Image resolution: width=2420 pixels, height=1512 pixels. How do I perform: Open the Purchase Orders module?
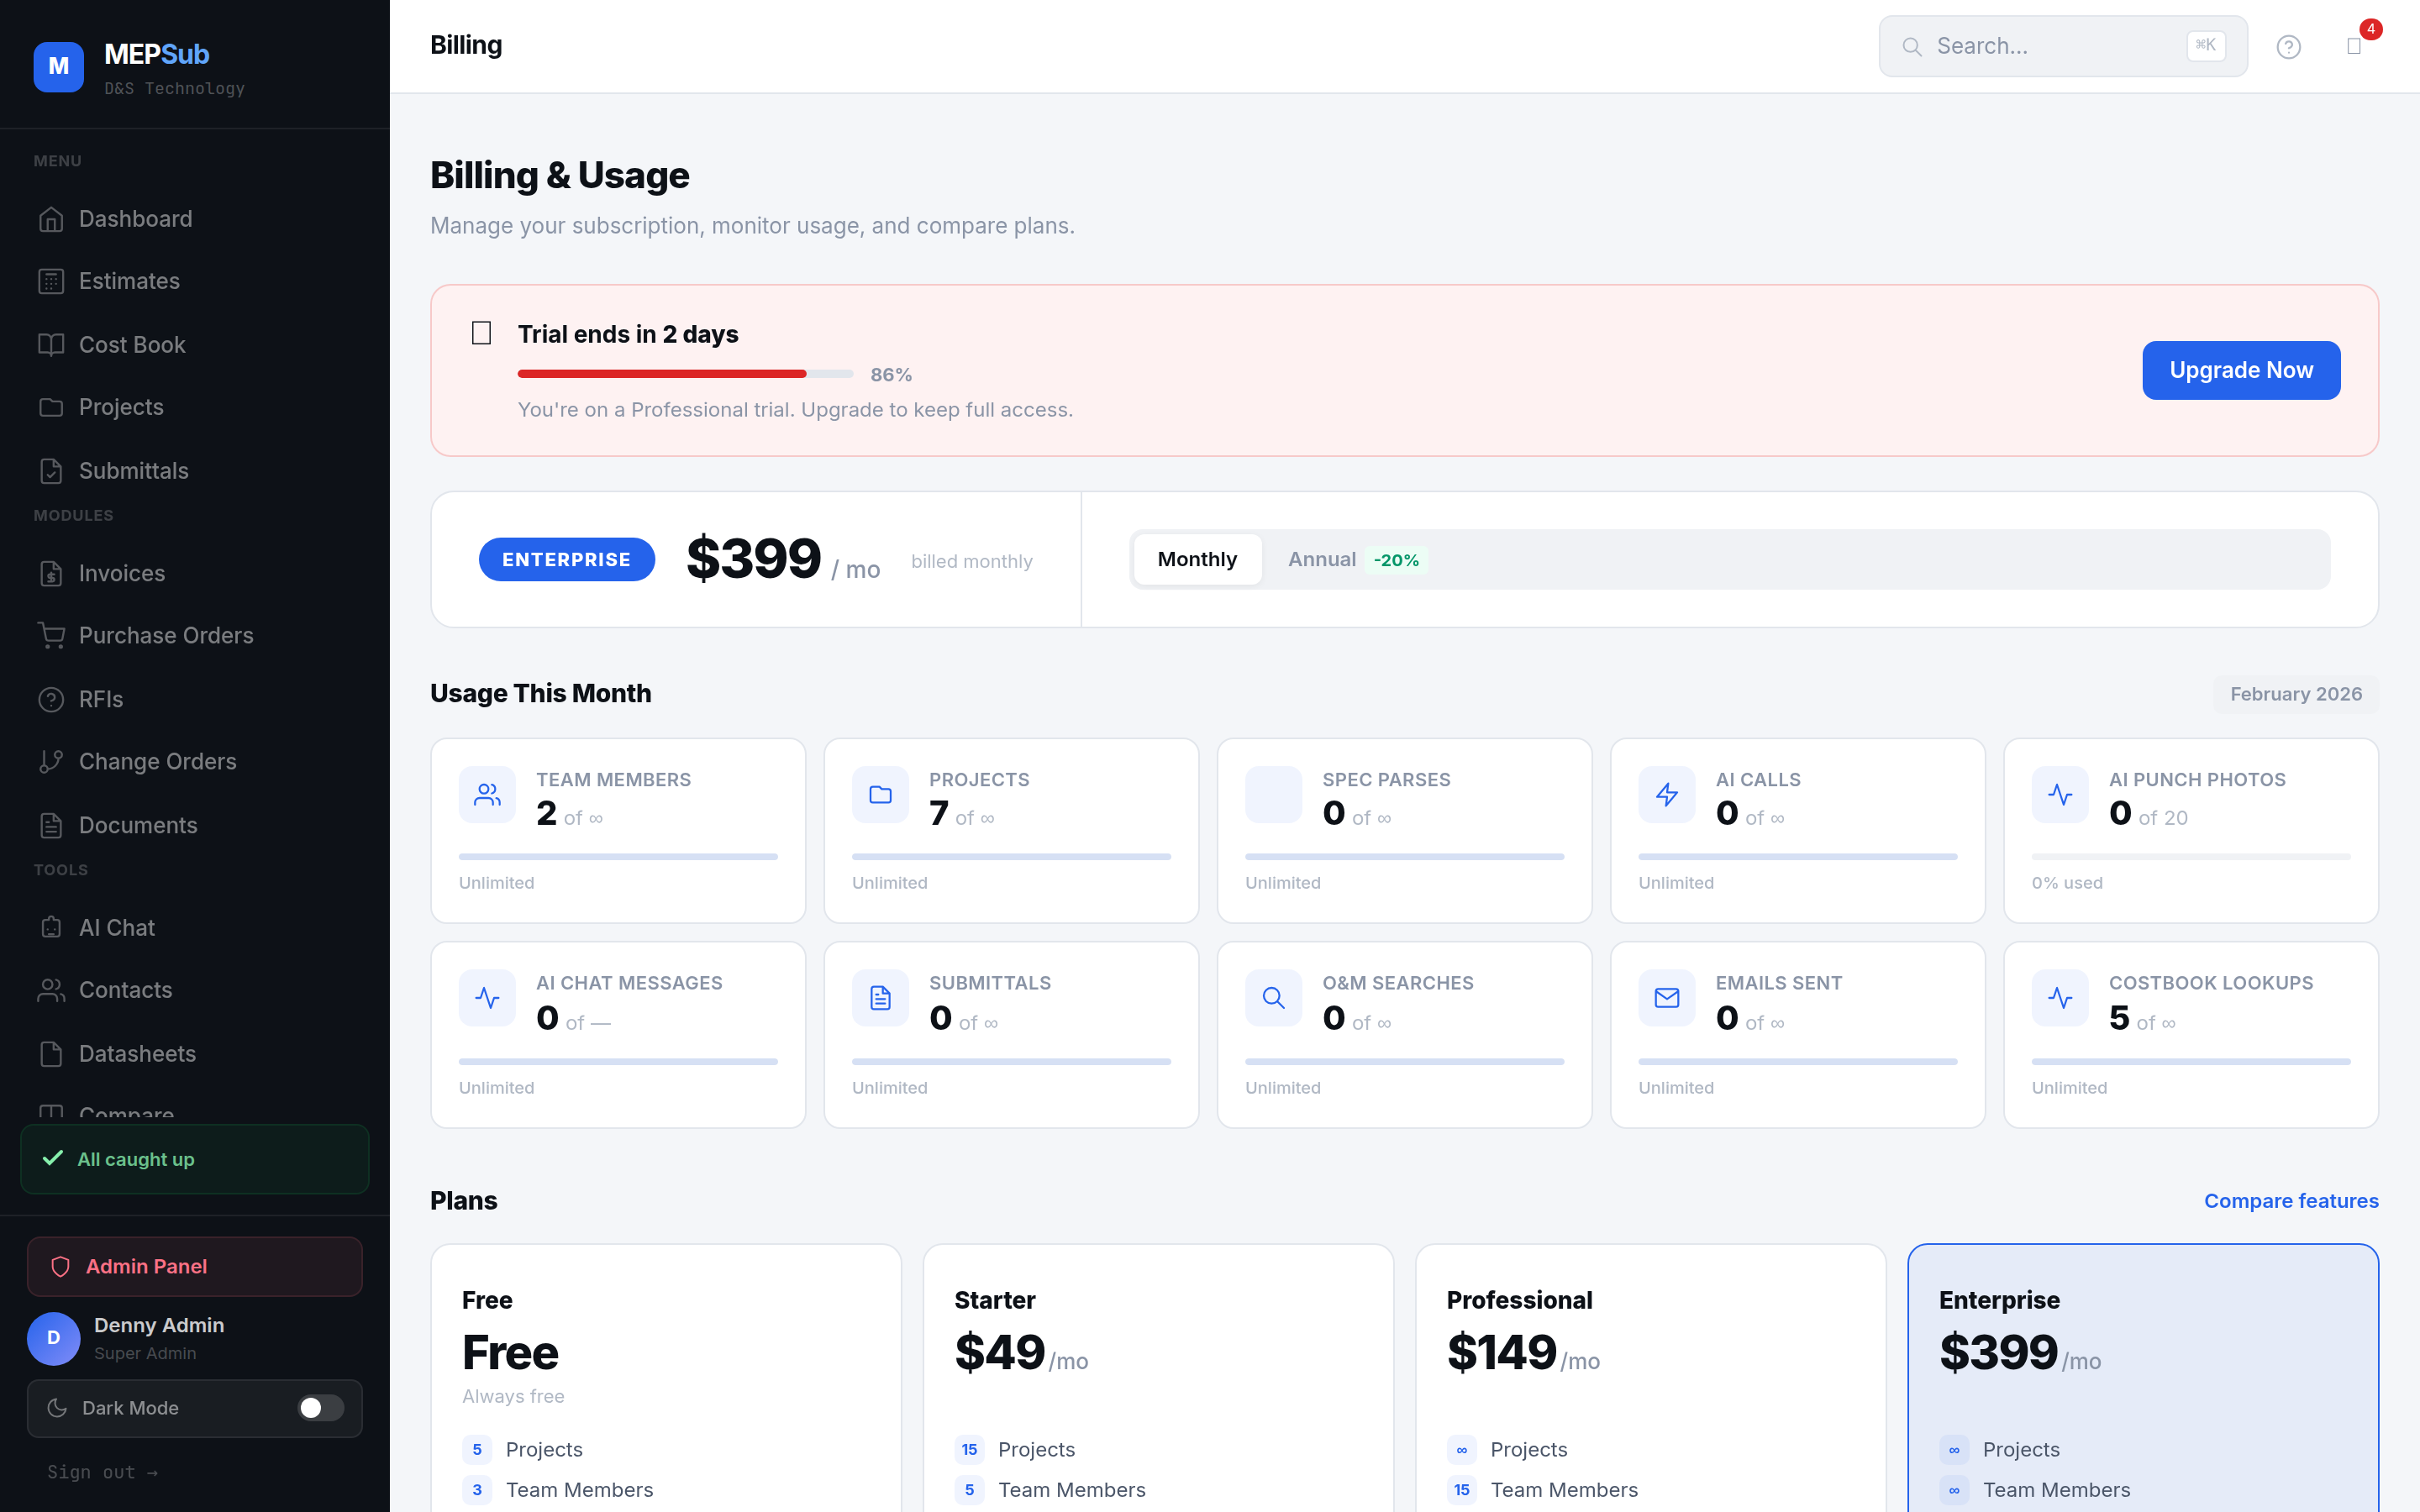165,635
